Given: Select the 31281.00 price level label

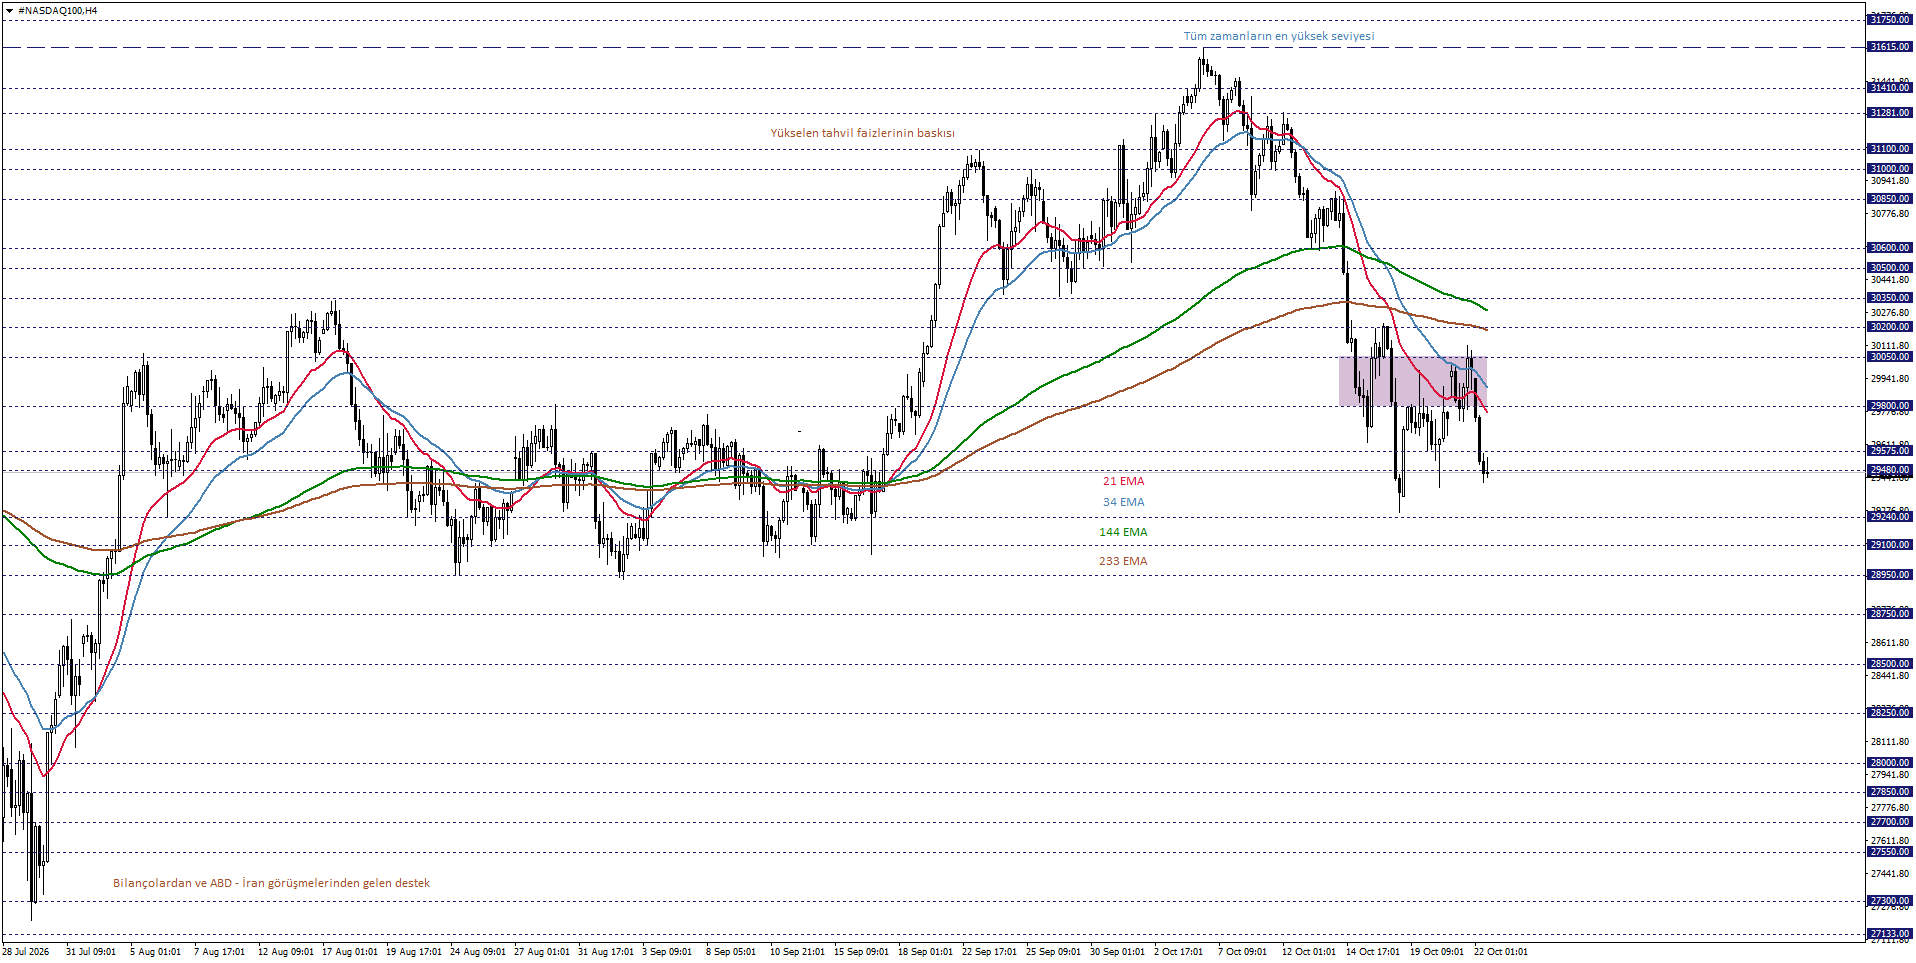Looking at the screenshot, I should 1889,113.
